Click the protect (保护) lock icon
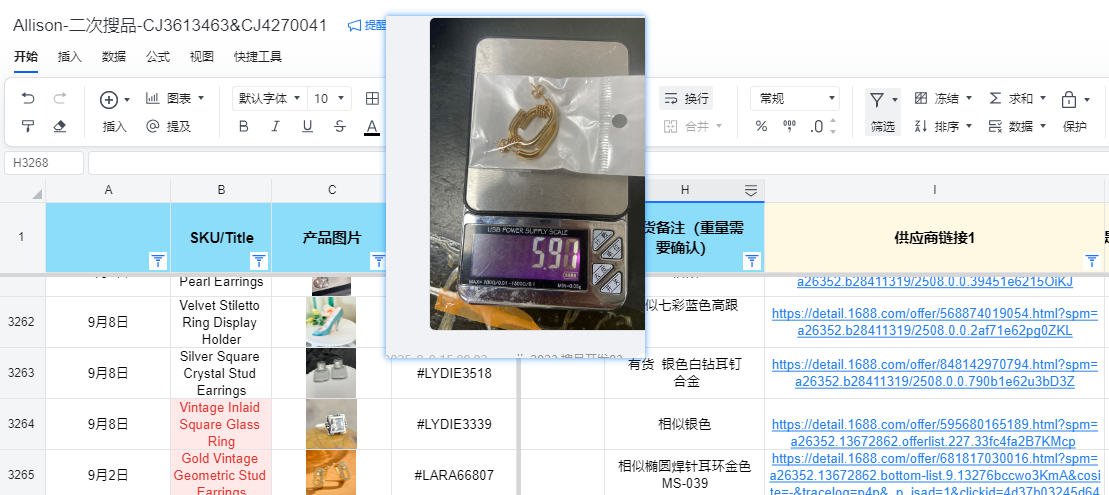This screenshot has width=1109, height=495. [x=1068, y=99]
